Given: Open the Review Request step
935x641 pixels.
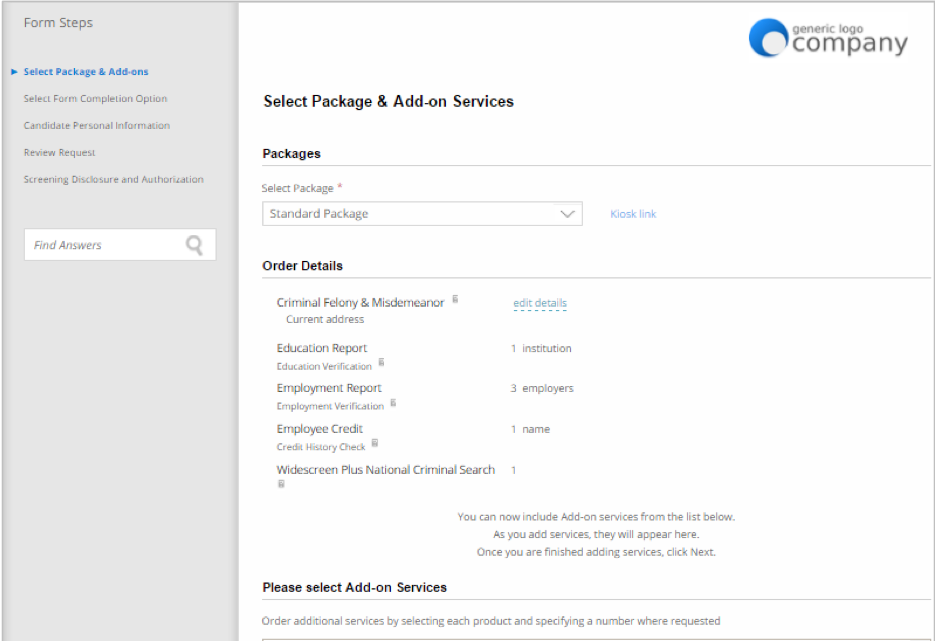Looking at the screenshot, I should [x=59, y=153].
